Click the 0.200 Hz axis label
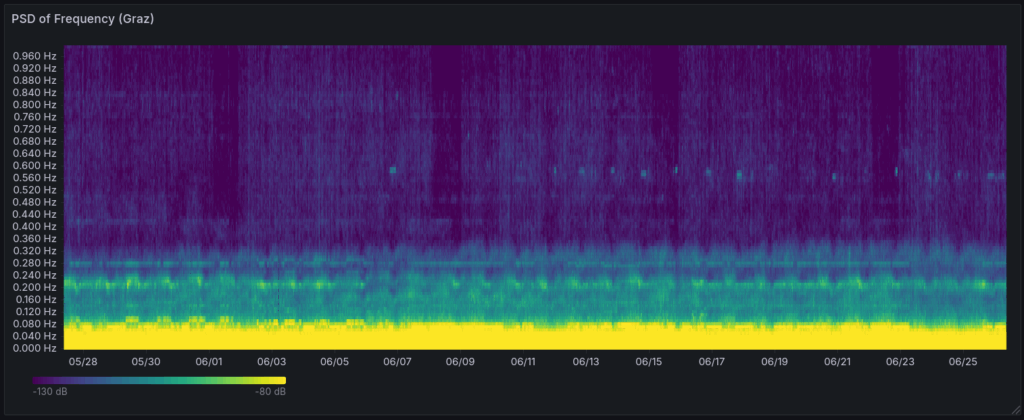Viewport: 1024px width, 420px height. tap(35, 287)
